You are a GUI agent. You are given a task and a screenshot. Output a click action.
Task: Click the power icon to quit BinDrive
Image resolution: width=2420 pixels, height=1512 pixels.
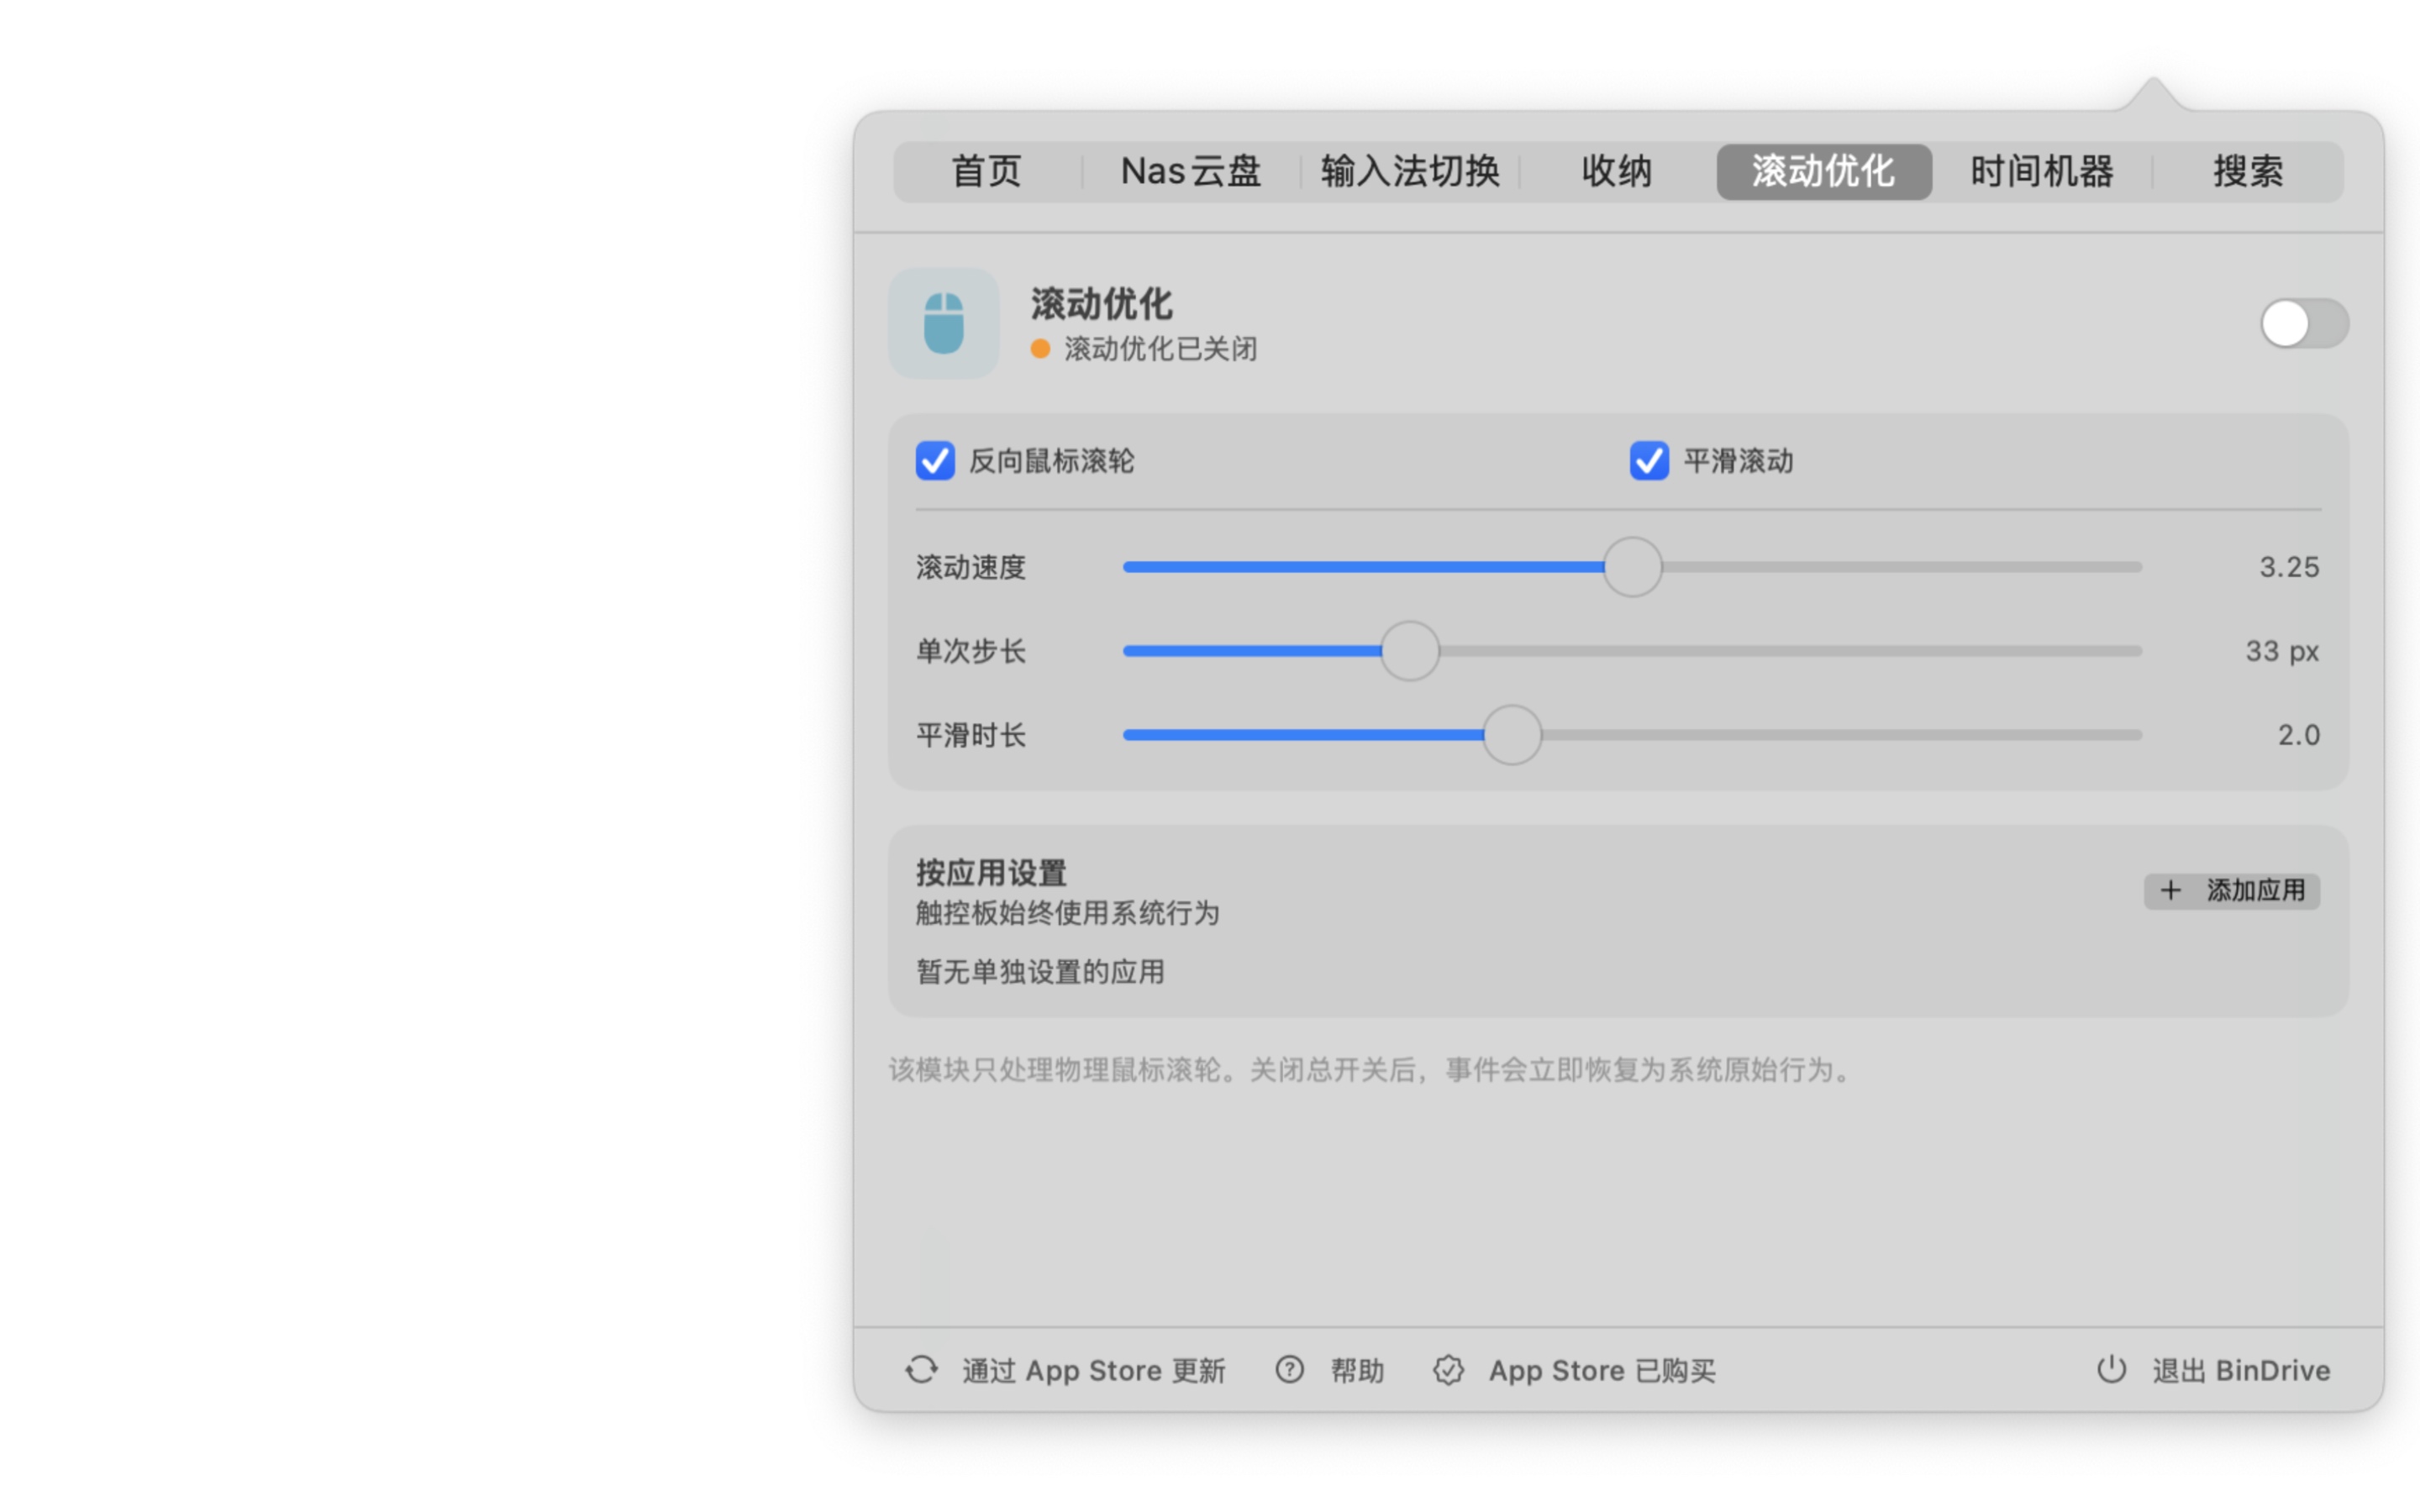pyautogui.click(x=2111, y=1369)
